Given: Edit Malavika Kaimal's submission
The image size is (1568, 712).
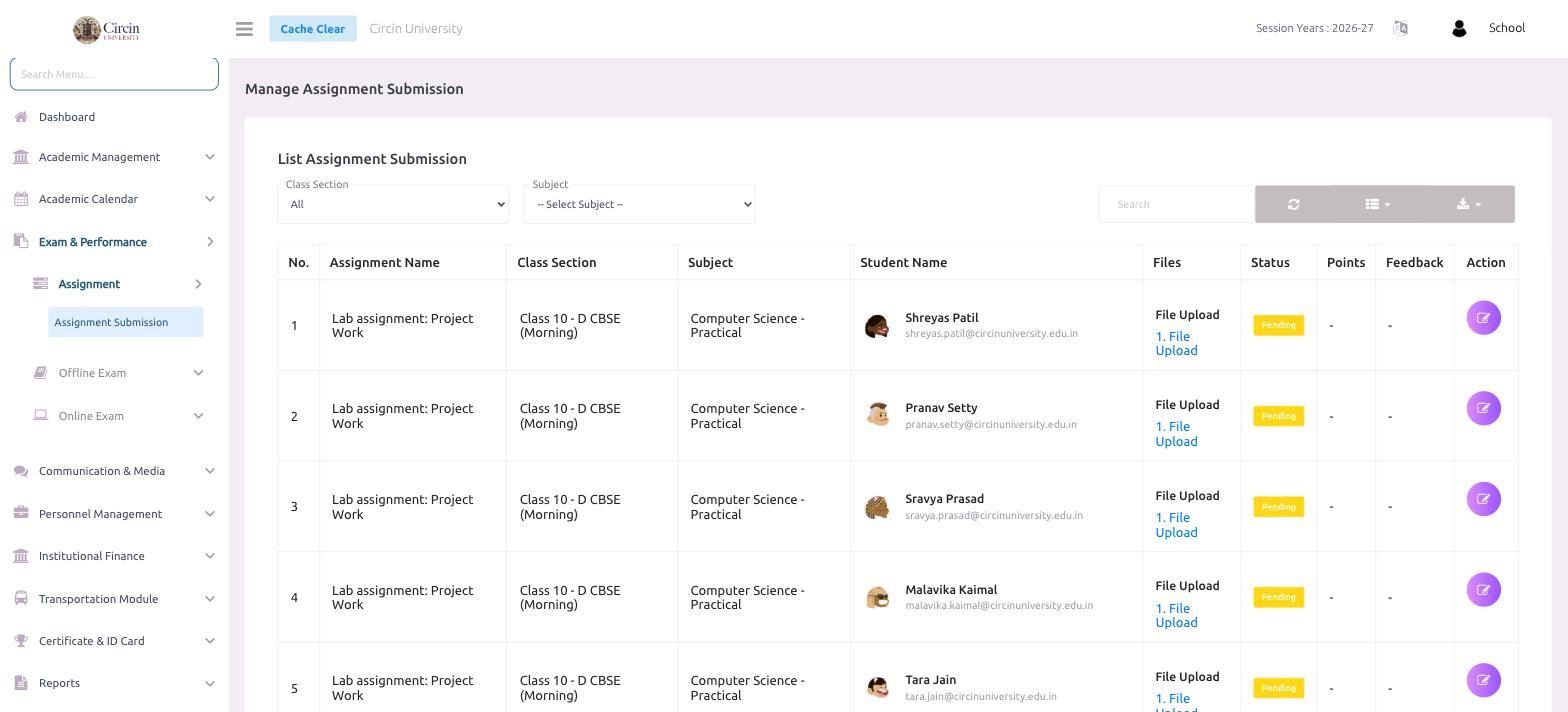Looking at the screenshot, I should tap(1483, 590).
